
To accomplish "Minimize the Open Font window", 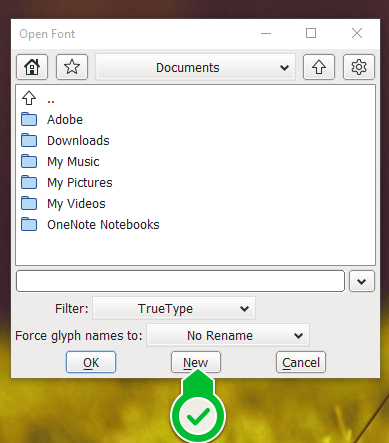I will click(x=266, y=33).
